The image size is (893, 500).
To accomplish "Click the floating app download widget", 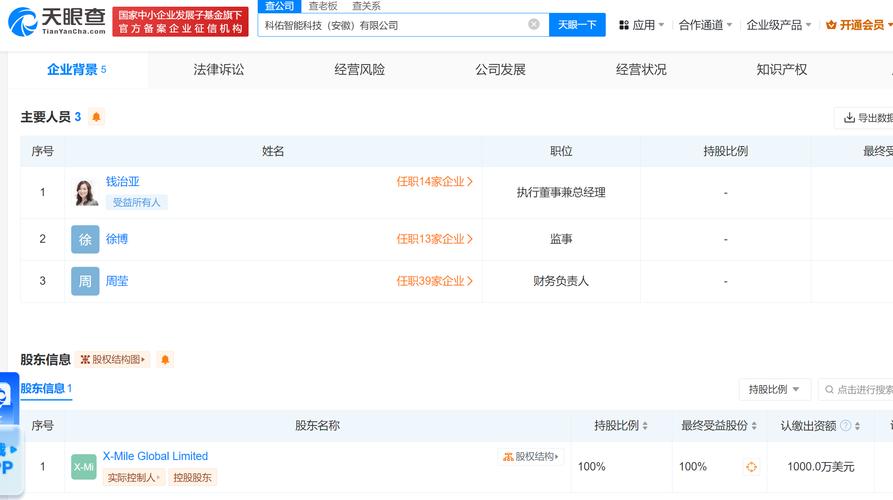I will tap(10, 434).
